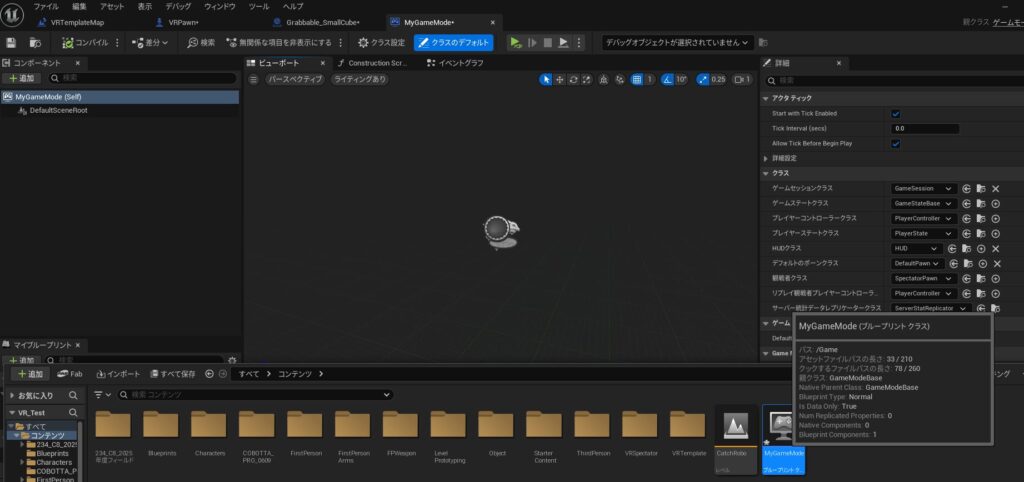Close the MyGameMode tab

click(x=492, y=22)
